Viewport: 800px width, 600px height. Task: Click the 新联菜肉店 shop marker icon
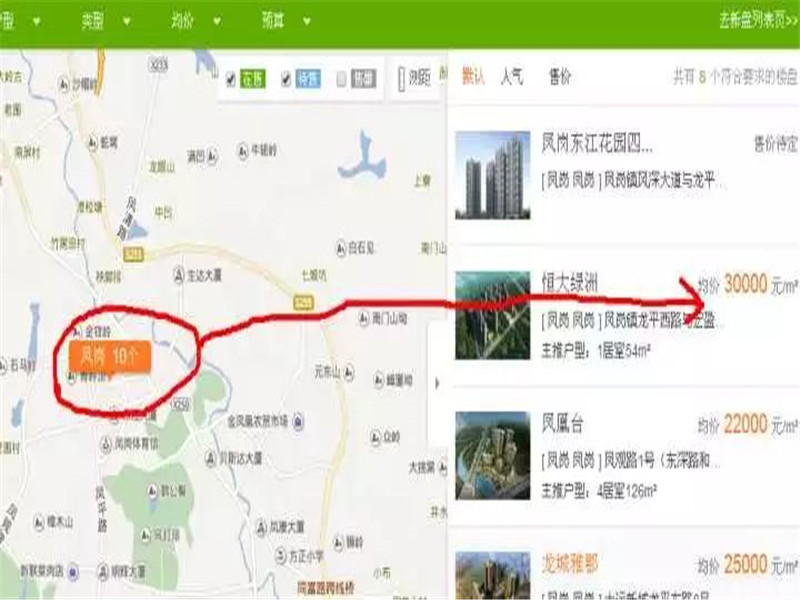pos(73,571)
